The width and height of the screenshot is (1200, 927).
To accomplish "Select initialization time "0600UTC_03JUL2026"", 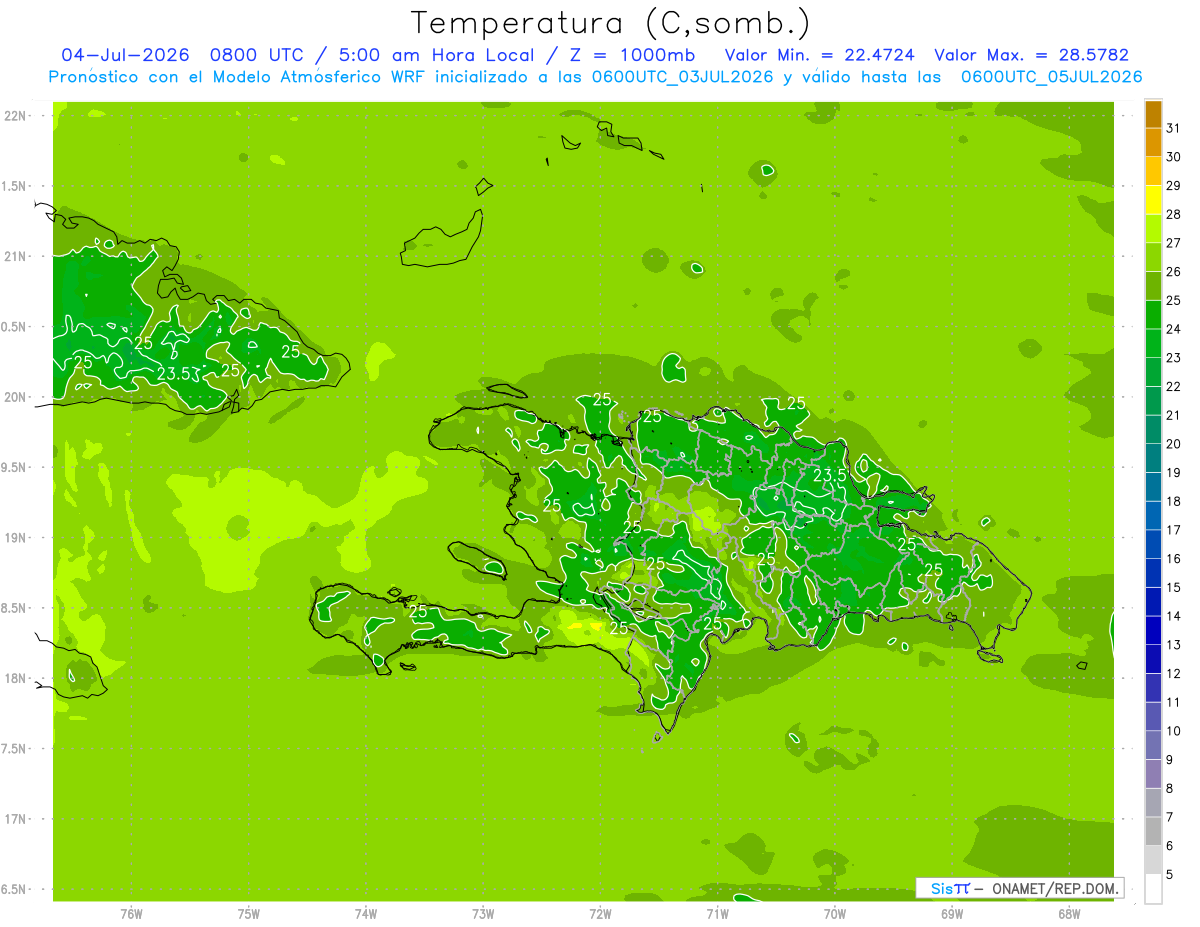I will point(682,77).
